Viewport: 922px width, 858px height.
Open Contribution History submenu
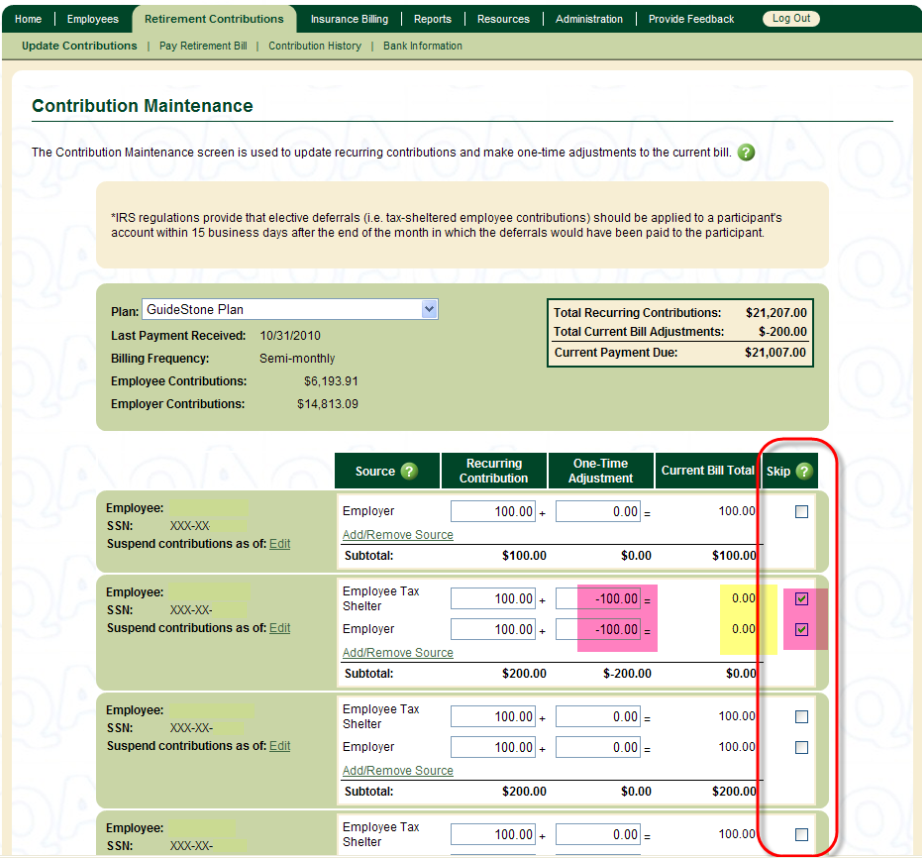(314, 46)
